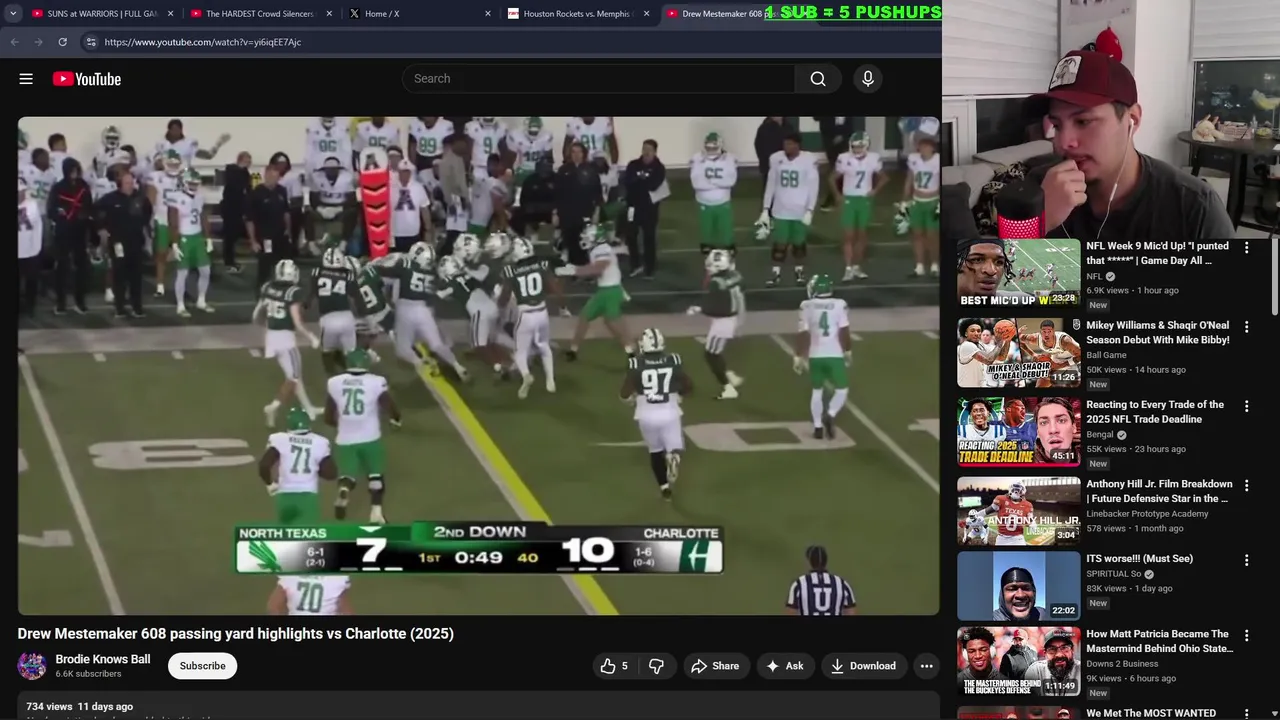Open the Brodie Knows Ball channel name

click(x=103, y=659)
